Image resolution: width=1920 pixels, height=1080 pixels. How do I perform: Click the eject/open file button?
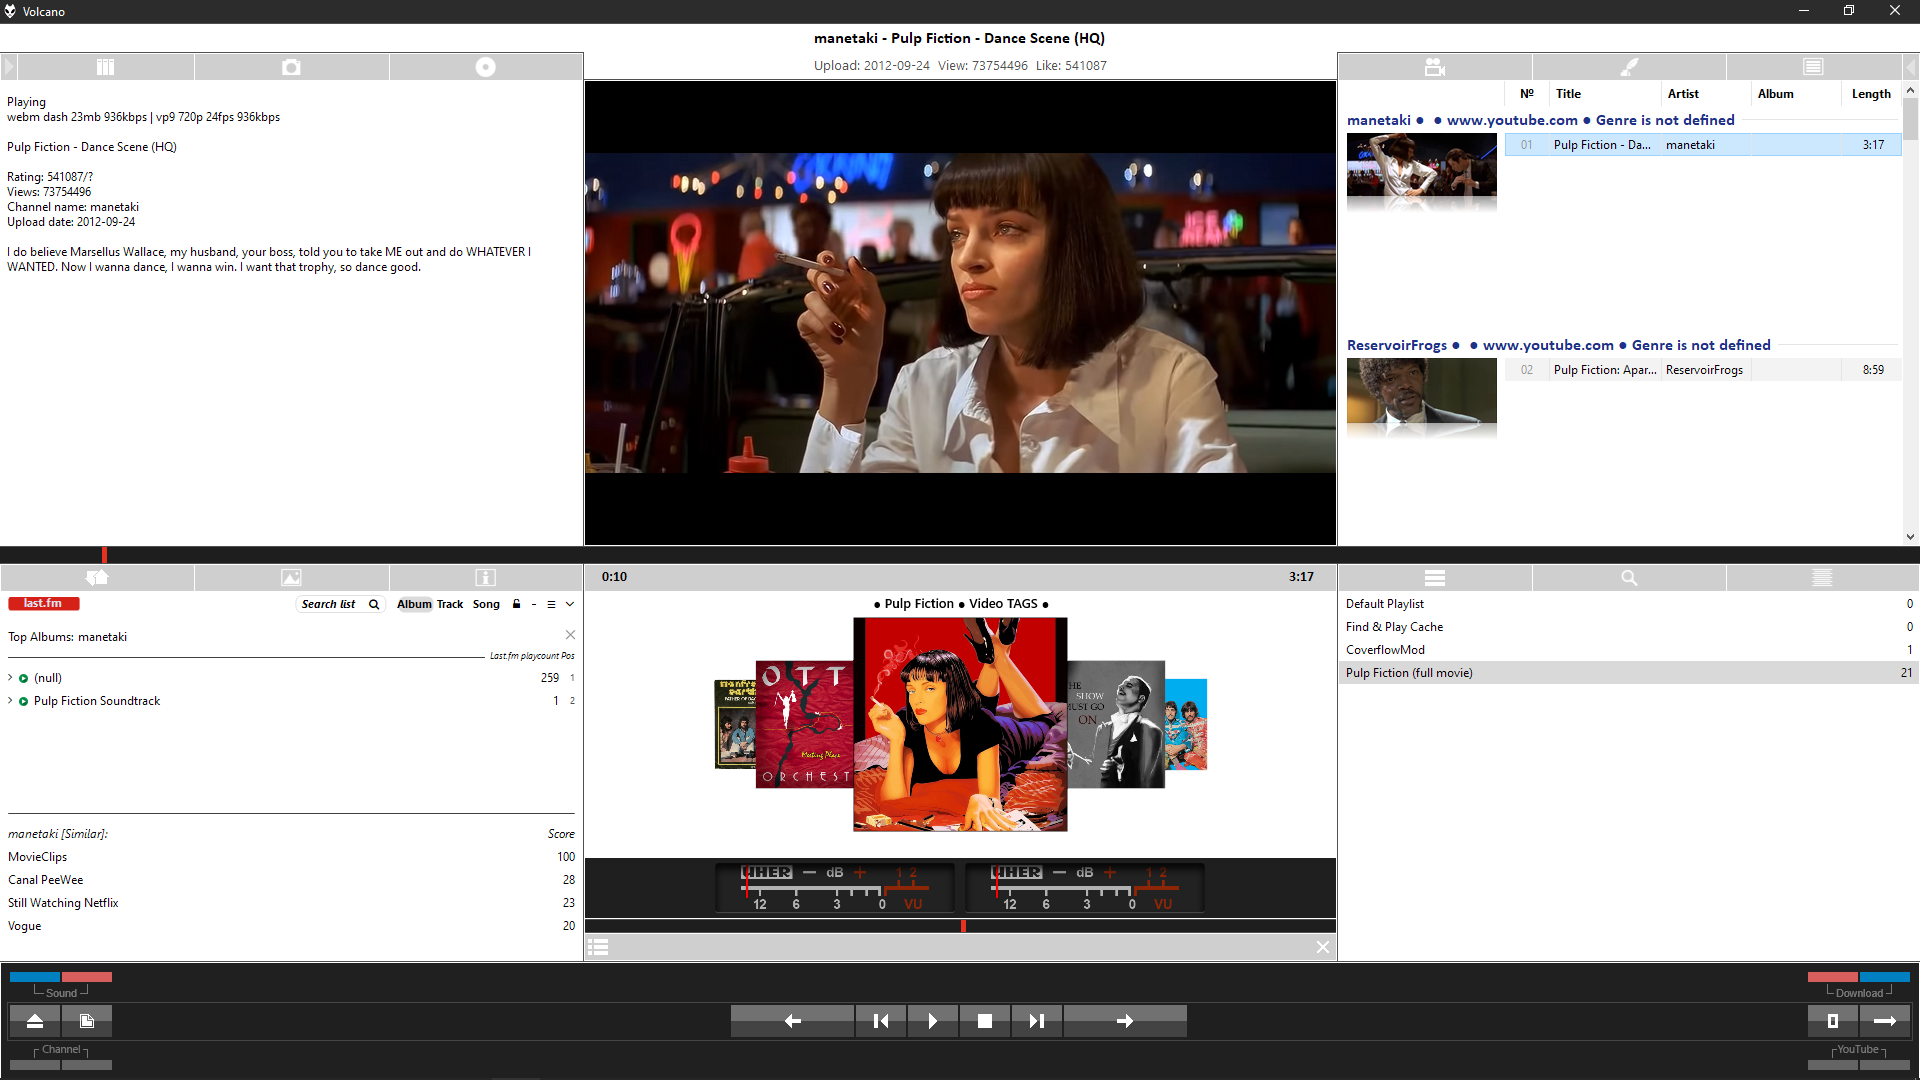tap(35, 1021)
